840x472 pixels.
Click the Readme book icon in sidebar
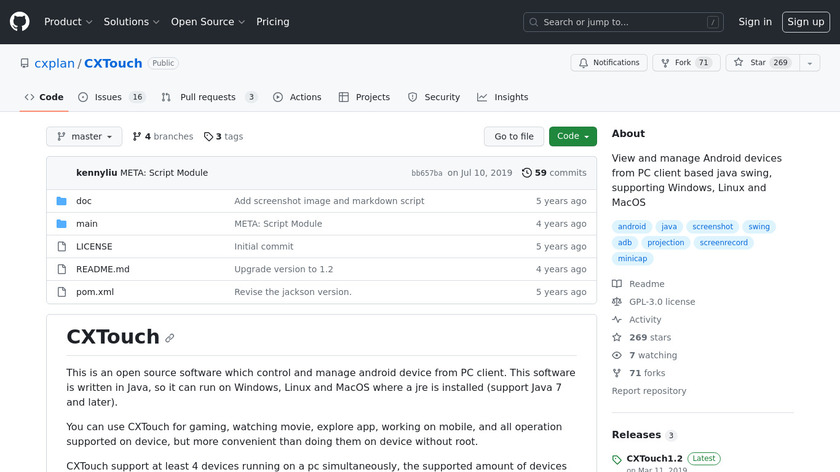(x=617, y=284)
